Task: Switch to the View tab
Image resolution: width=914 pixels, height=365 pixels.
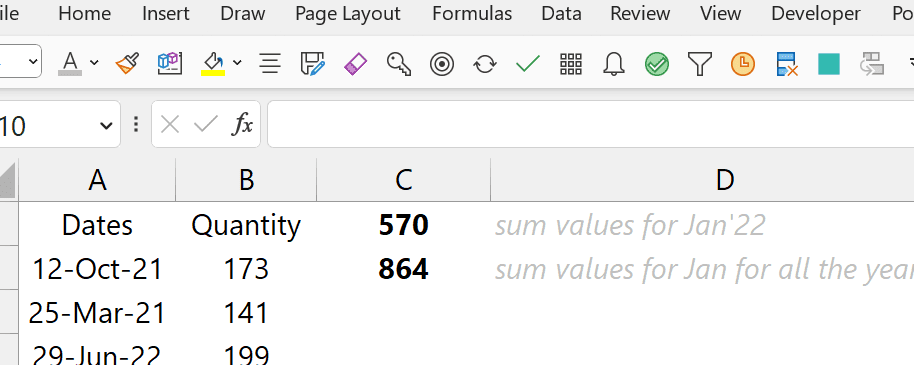Action: coord(721,13)
